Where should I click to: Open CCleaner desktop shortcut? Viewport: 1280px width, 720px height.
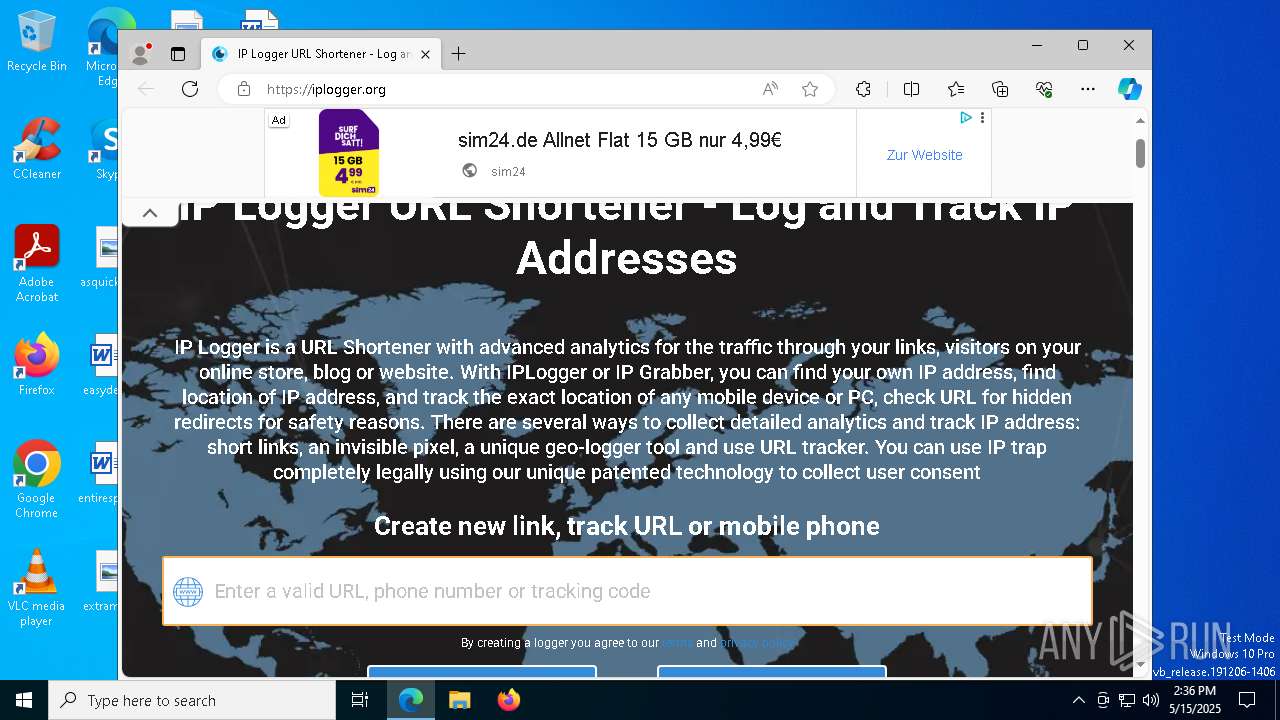point(36,148)
